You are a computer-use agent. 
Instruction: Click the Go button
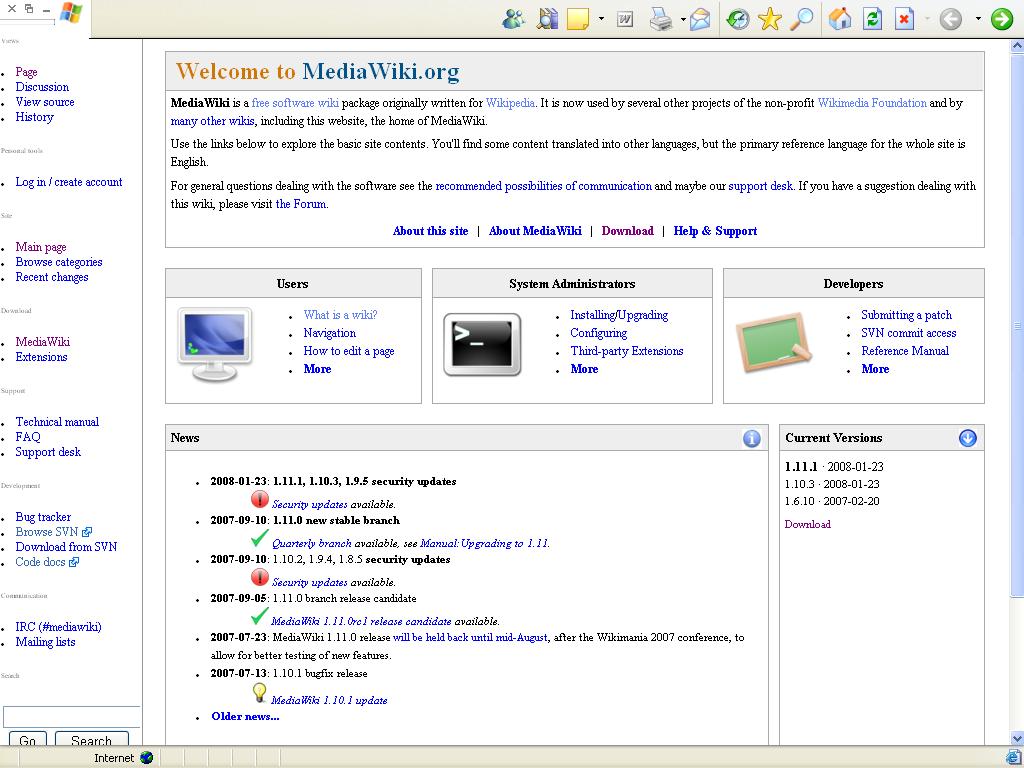27,739
